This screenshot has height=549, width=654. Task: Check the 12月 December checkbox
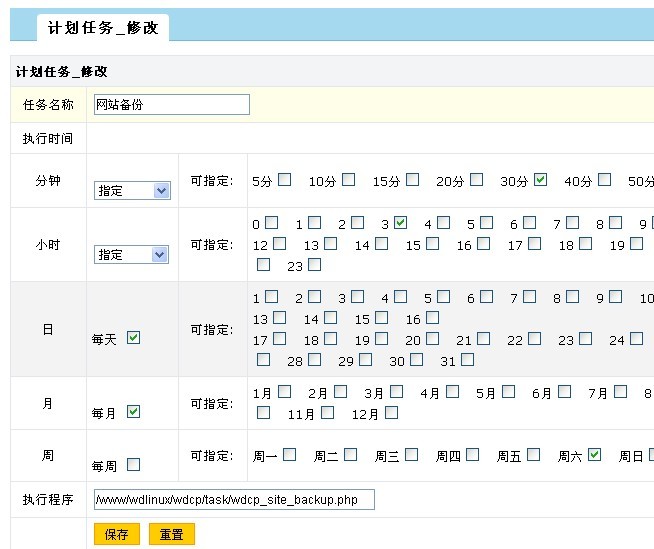(x=391, y=412)
